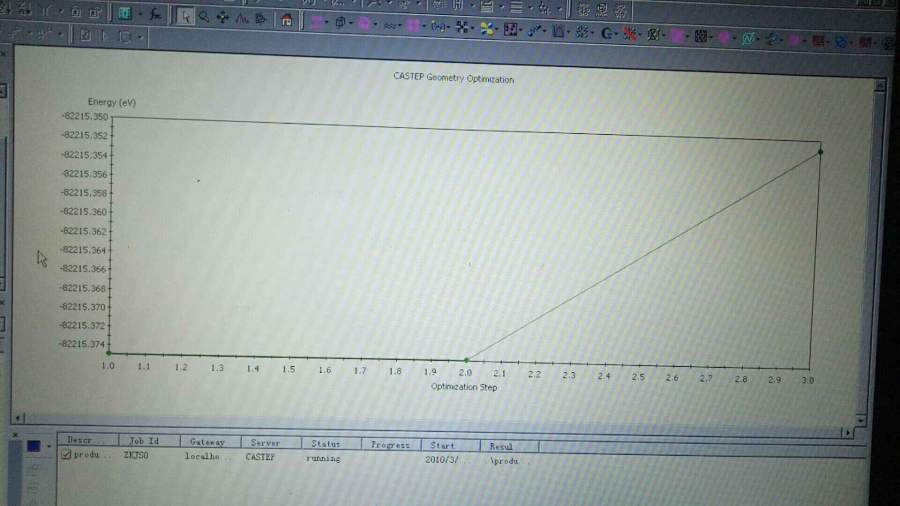The height and width of the screenshot is (506, 900).
Task: Select the running status cell
Action: pos(323,458)
